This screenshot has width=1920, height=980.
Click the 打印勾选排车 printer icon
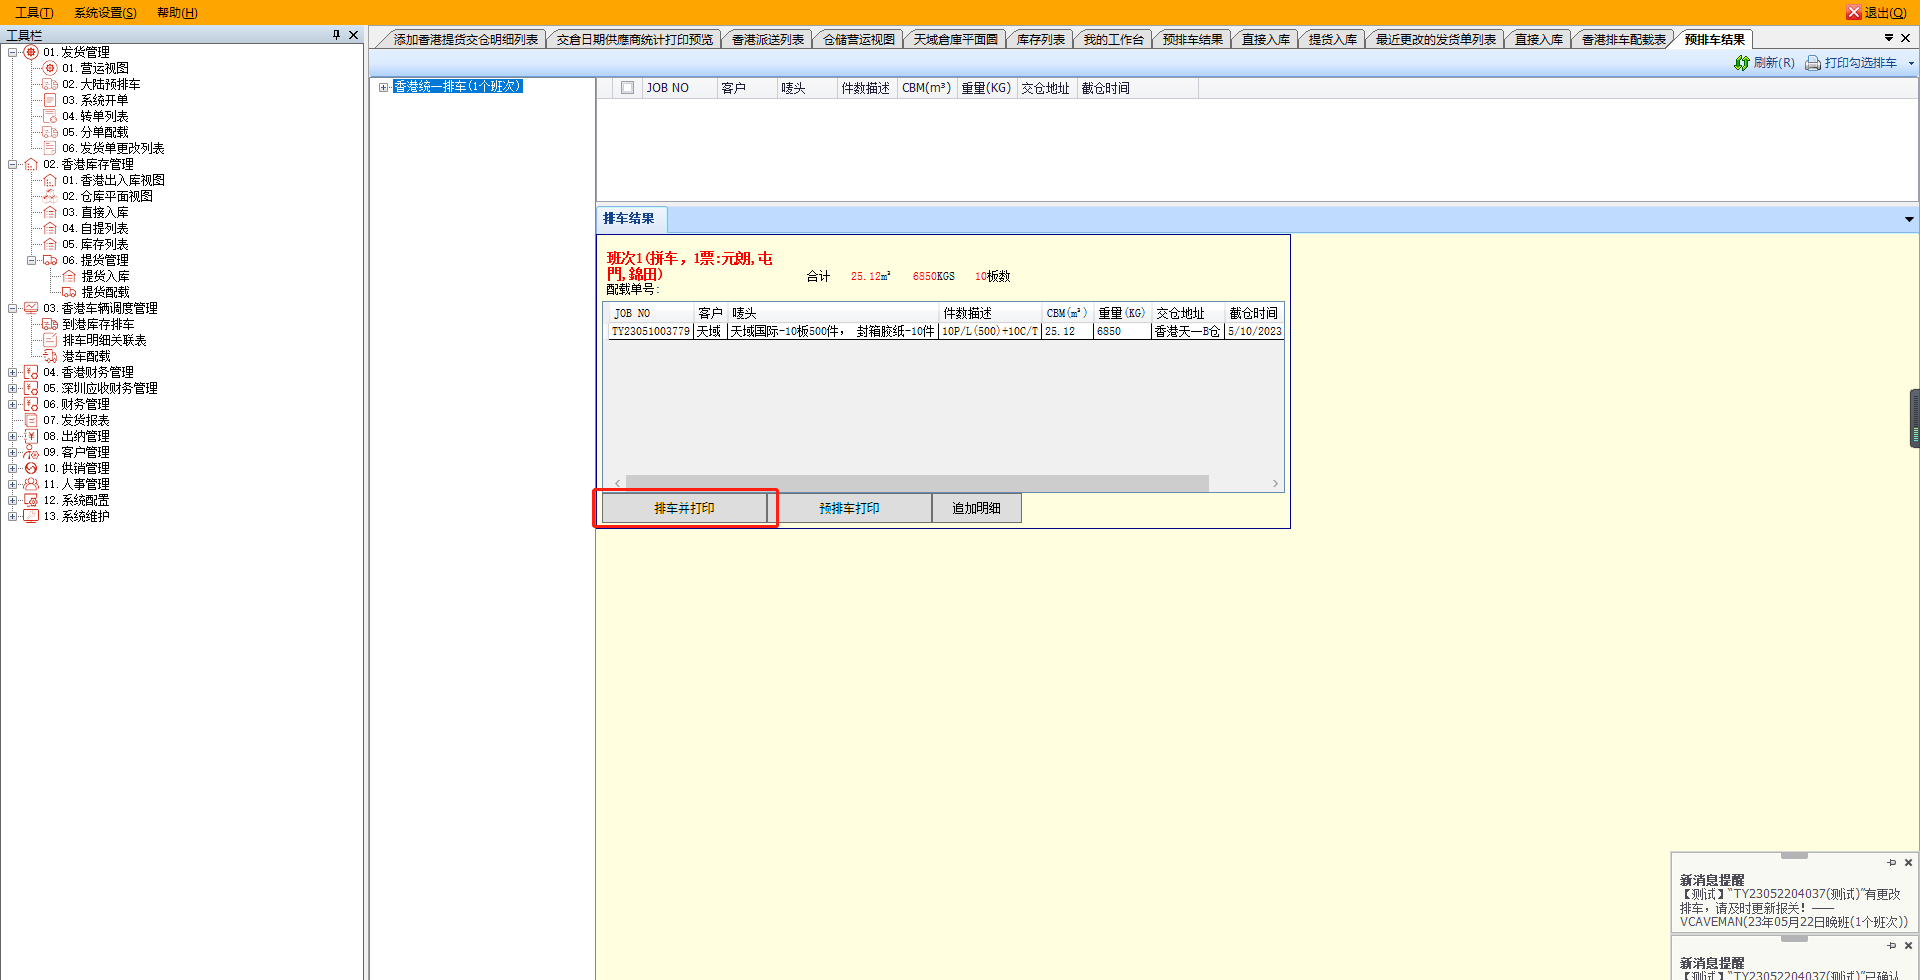[1812, 63]
